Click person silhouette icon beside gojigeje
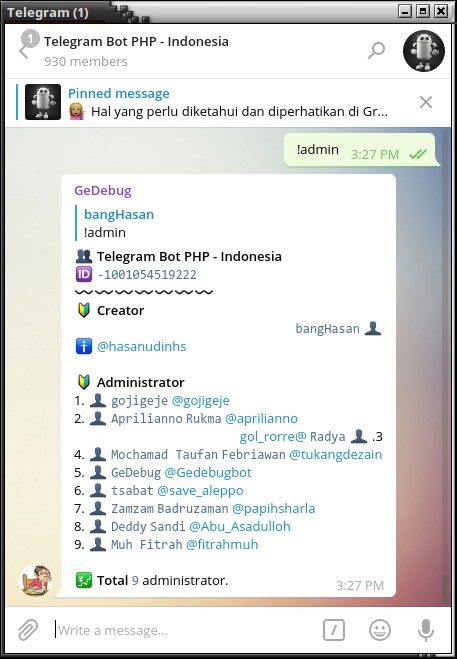The image size is (457, 659). [x=98, y=401]
